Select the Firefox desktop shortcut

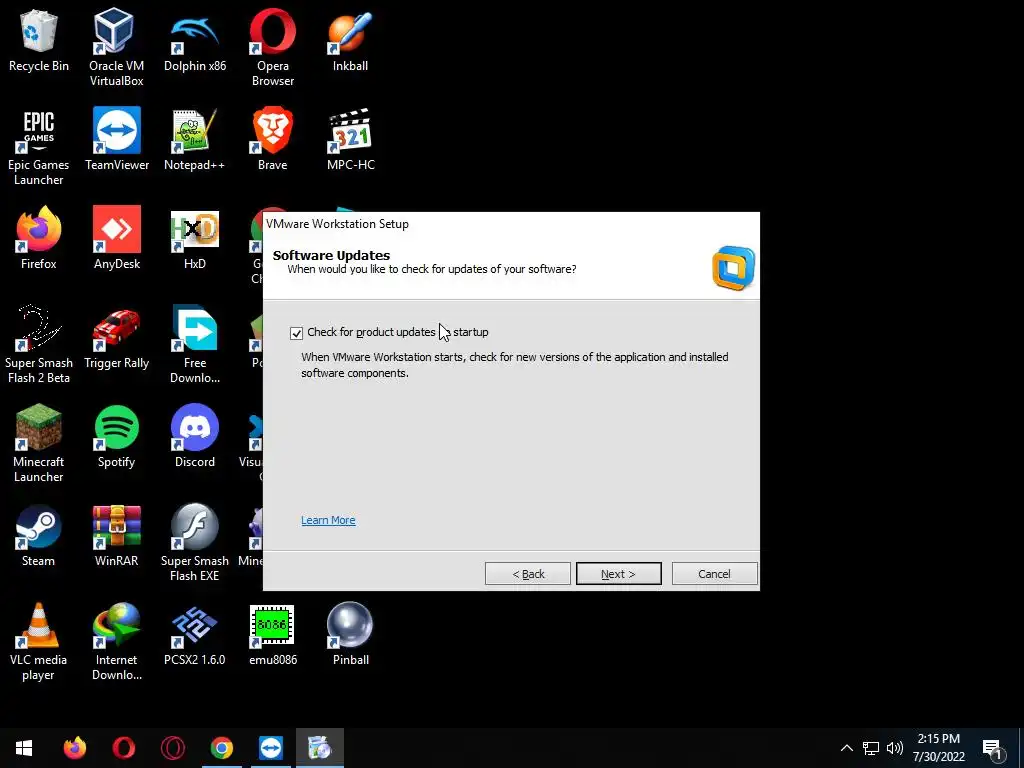click(x=39, y=239)
